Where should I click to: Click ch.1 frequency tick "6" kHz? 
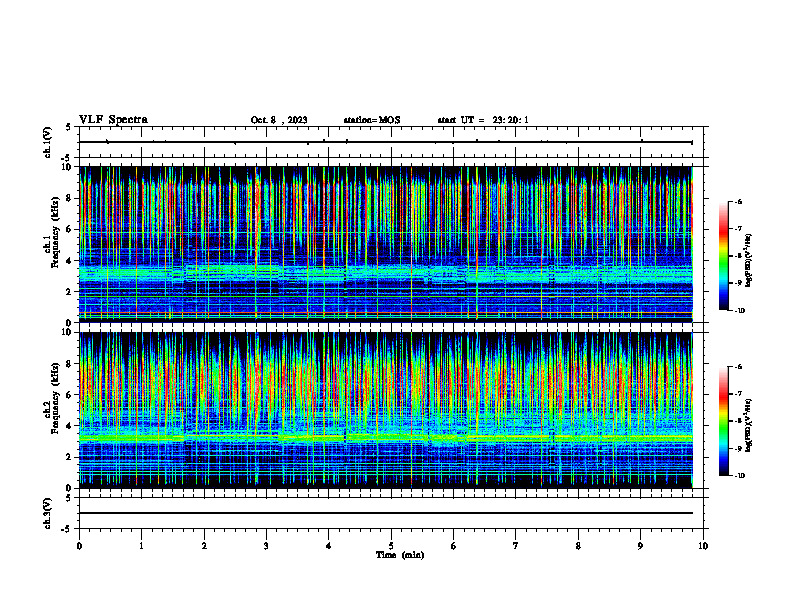(69, 229)
